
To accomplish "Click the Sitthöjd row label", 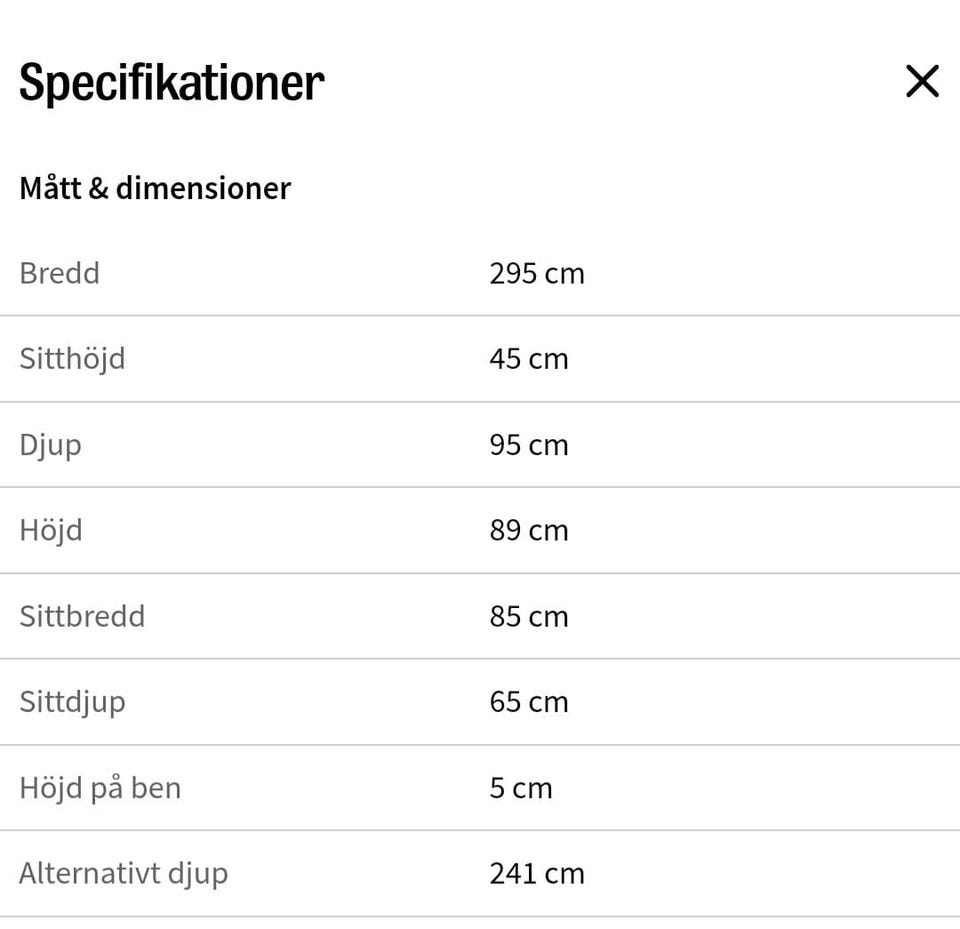I will [72, 359].
